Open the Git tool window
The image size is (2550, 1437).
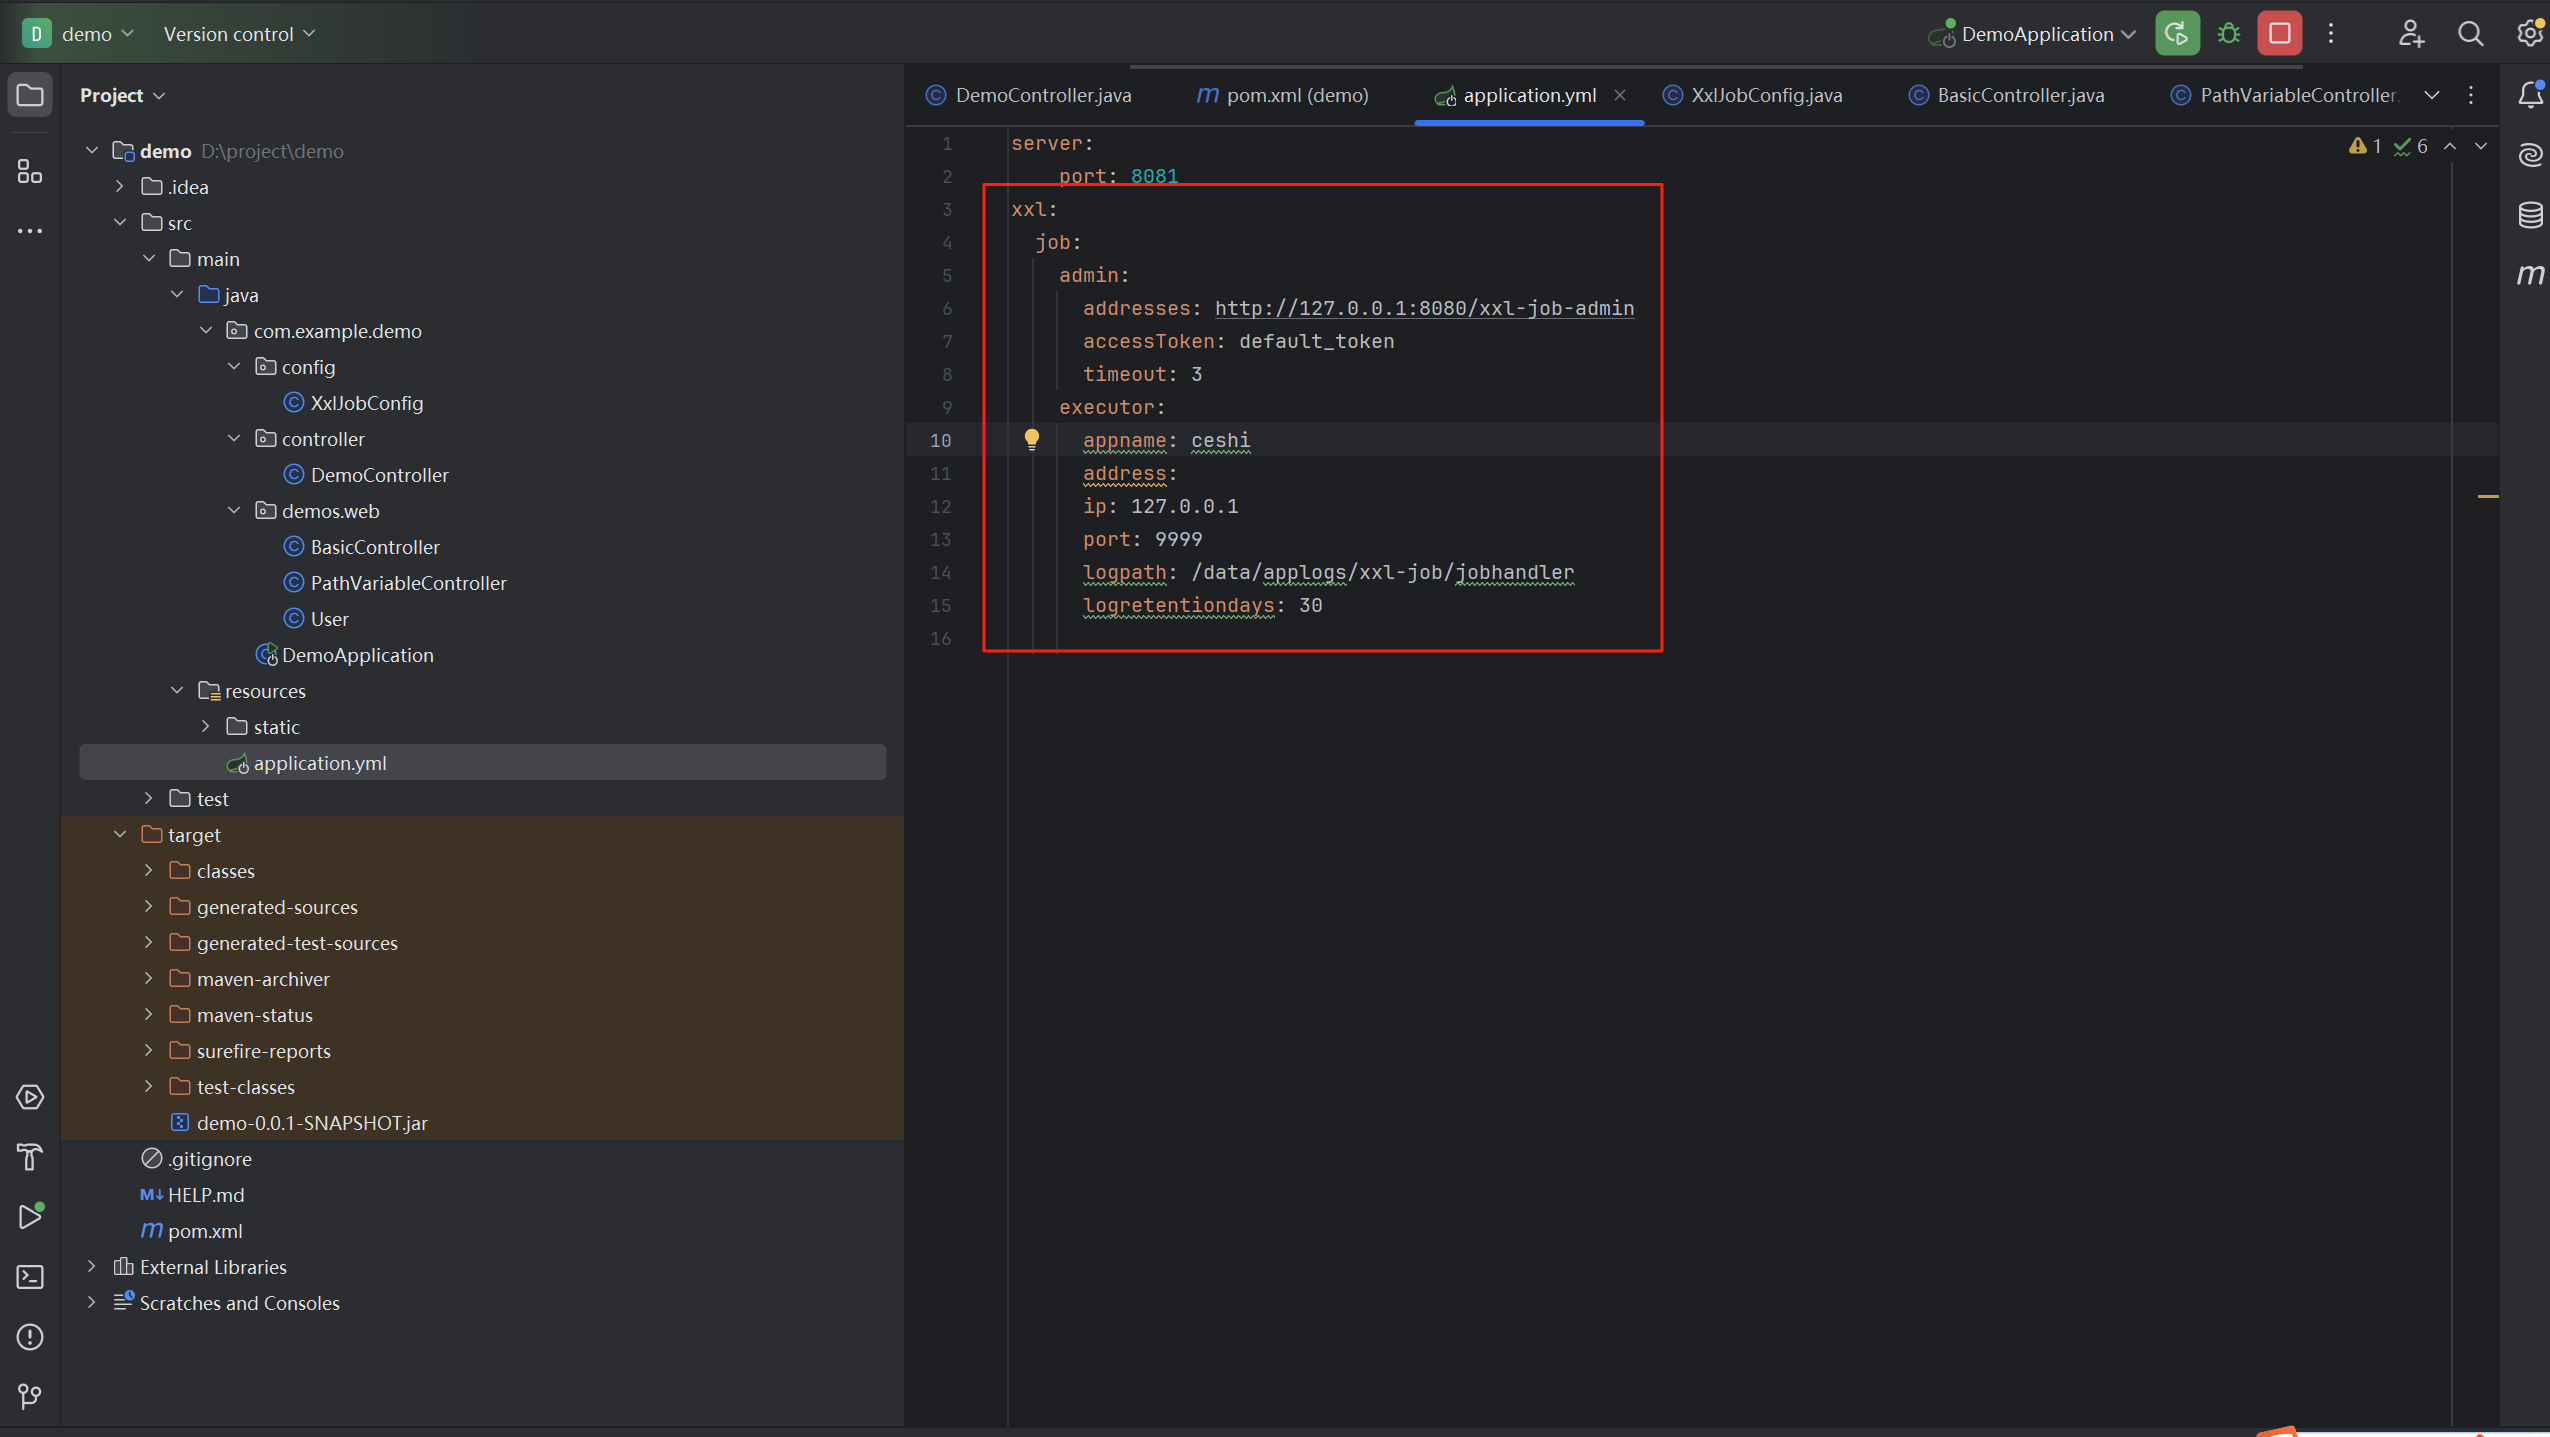point(30,1396)
